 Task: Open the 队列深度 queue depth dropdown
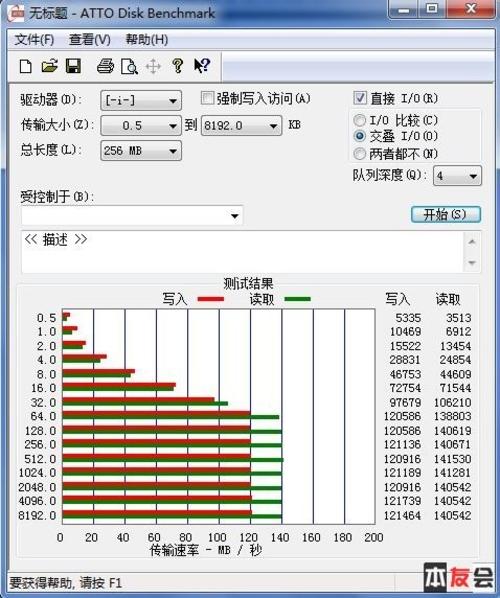(x=457, y=176)
